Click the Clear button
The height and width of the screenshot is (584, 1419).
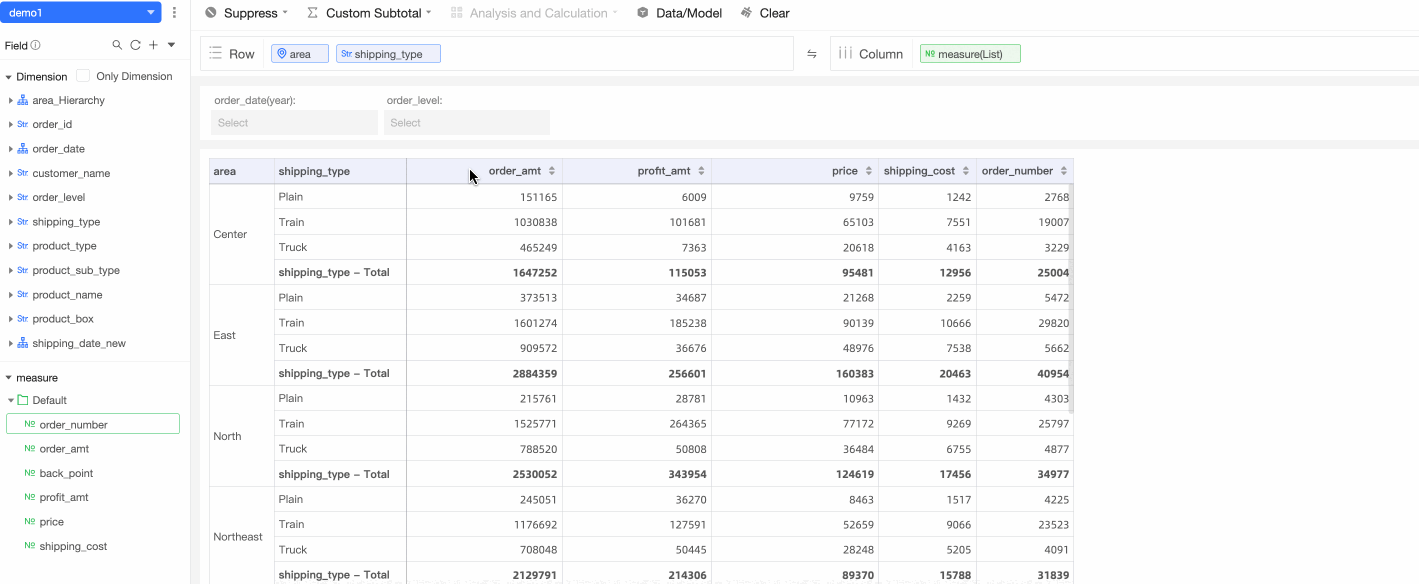765,13
